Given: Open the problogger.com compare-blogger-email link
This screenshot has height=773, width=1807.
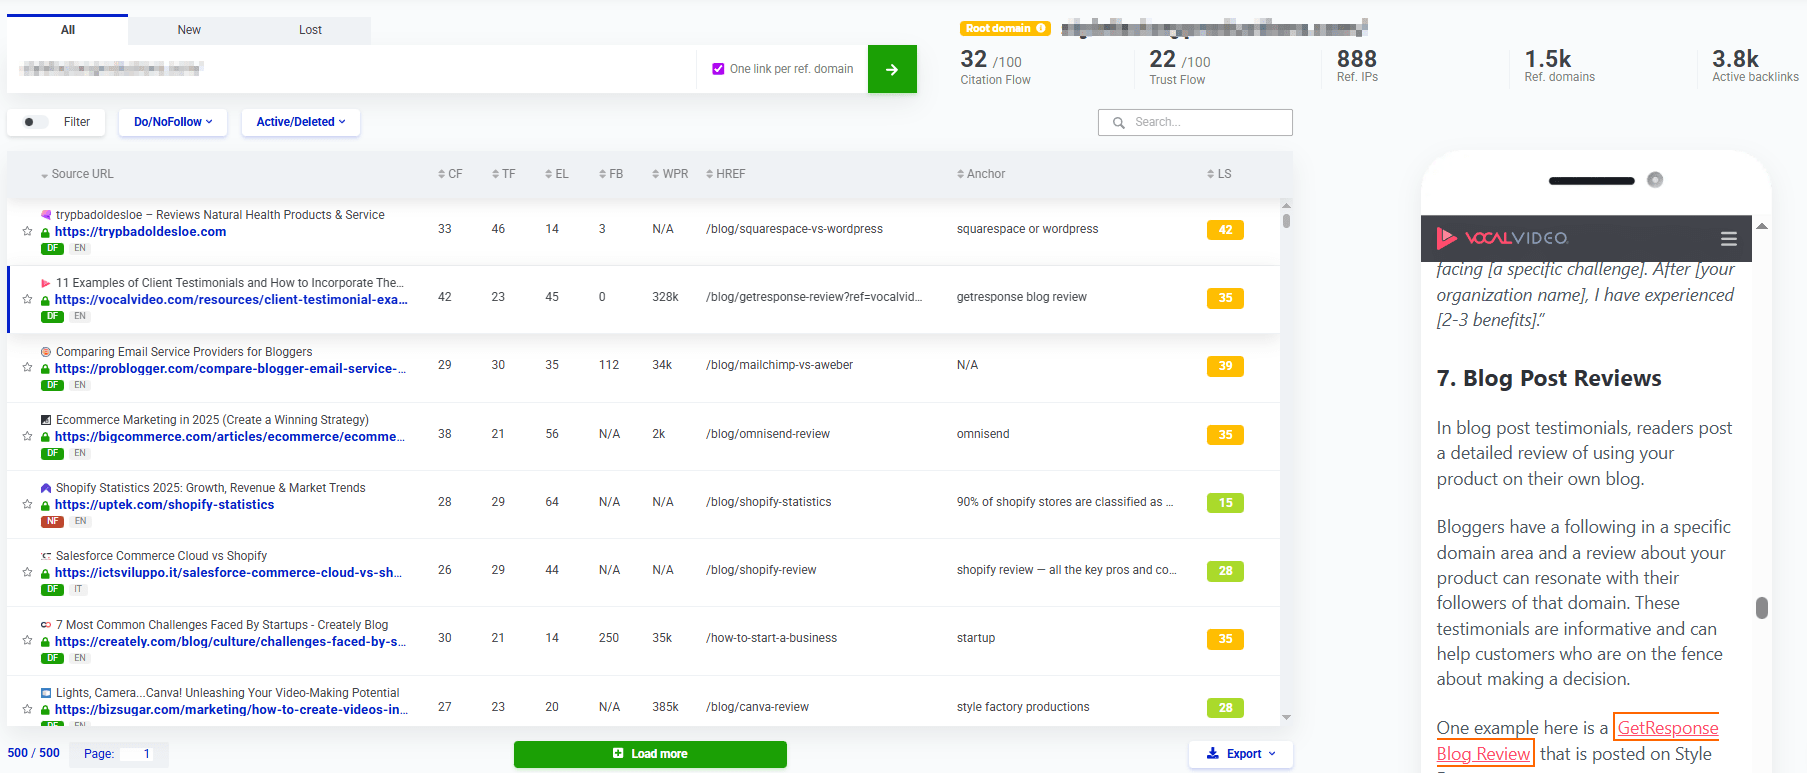Looking at the screenshot, I should coord(230,369).
